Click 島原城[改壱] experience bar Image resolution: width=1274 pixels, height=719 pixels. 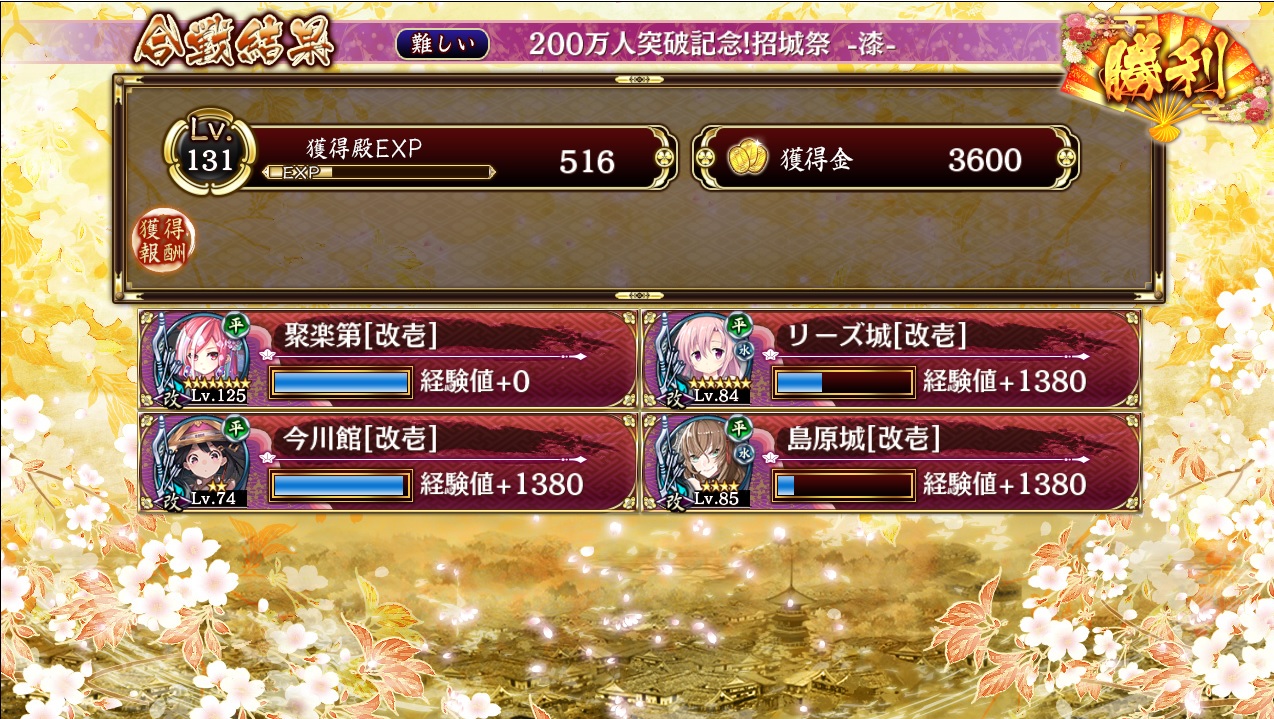coord(844,485)
